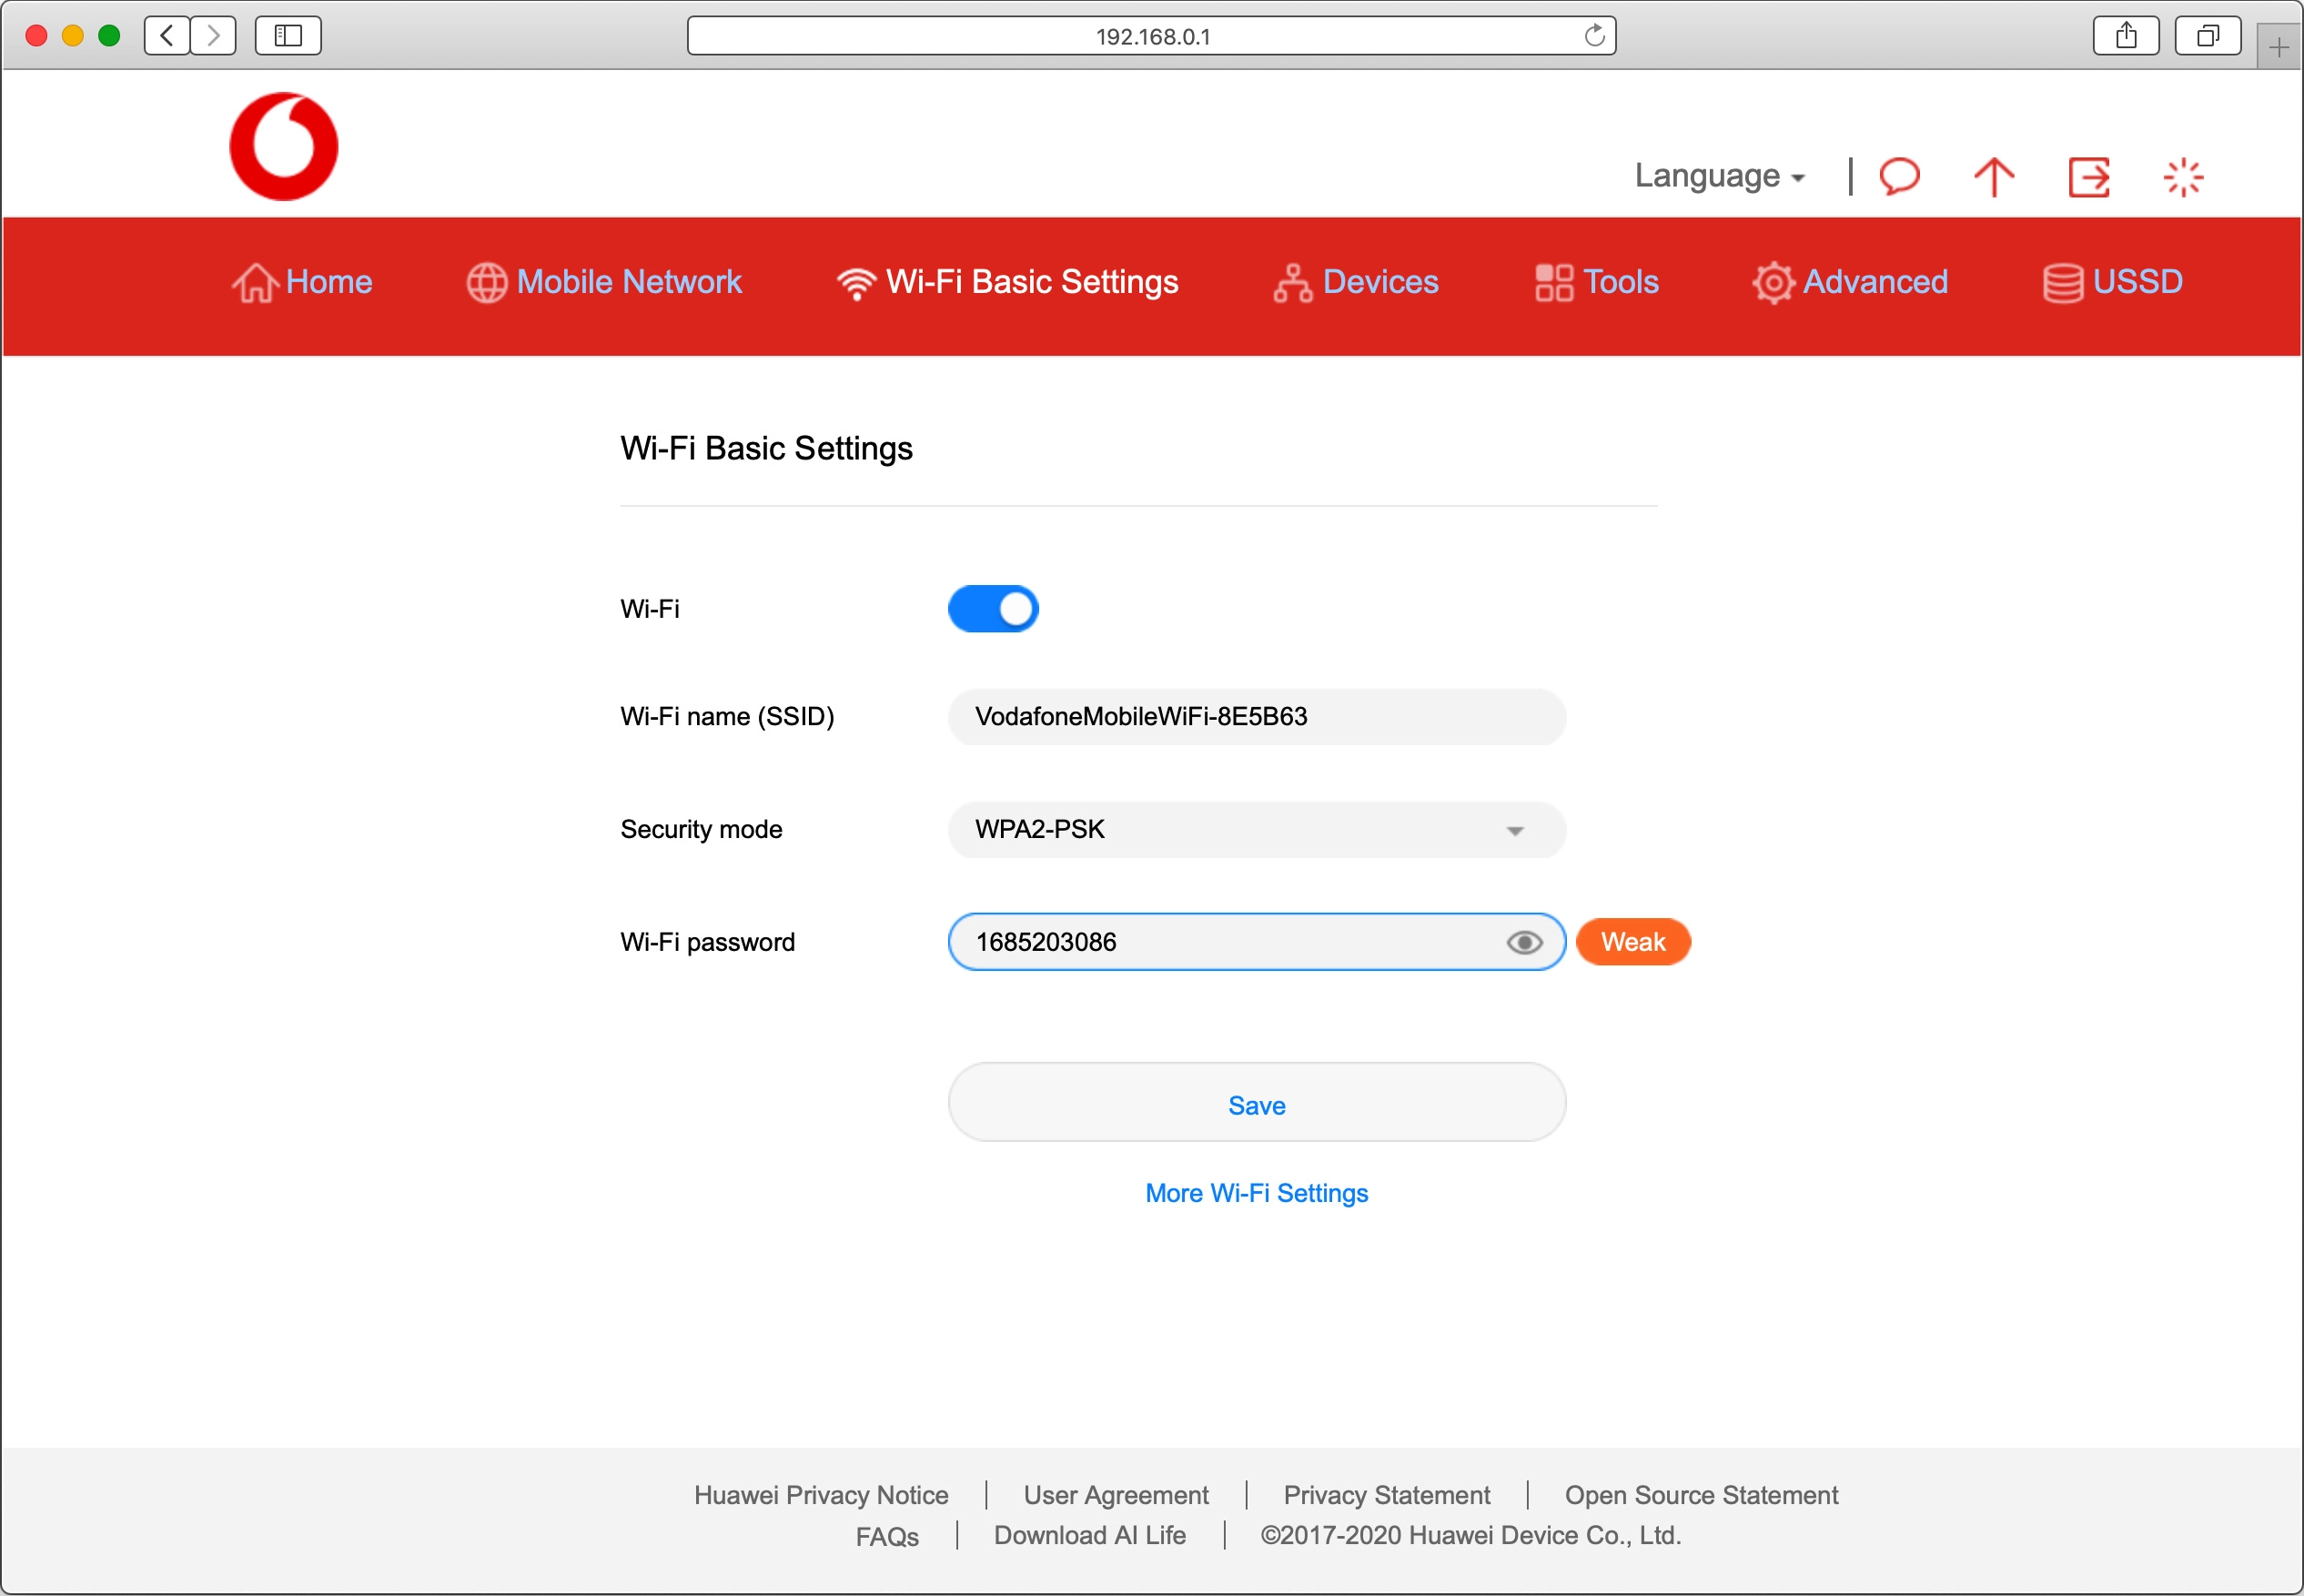Open More Wi-Fi Settings link
Image resolution: width=2304 pixels, height=1596 pixels.
(1256, 1193)
